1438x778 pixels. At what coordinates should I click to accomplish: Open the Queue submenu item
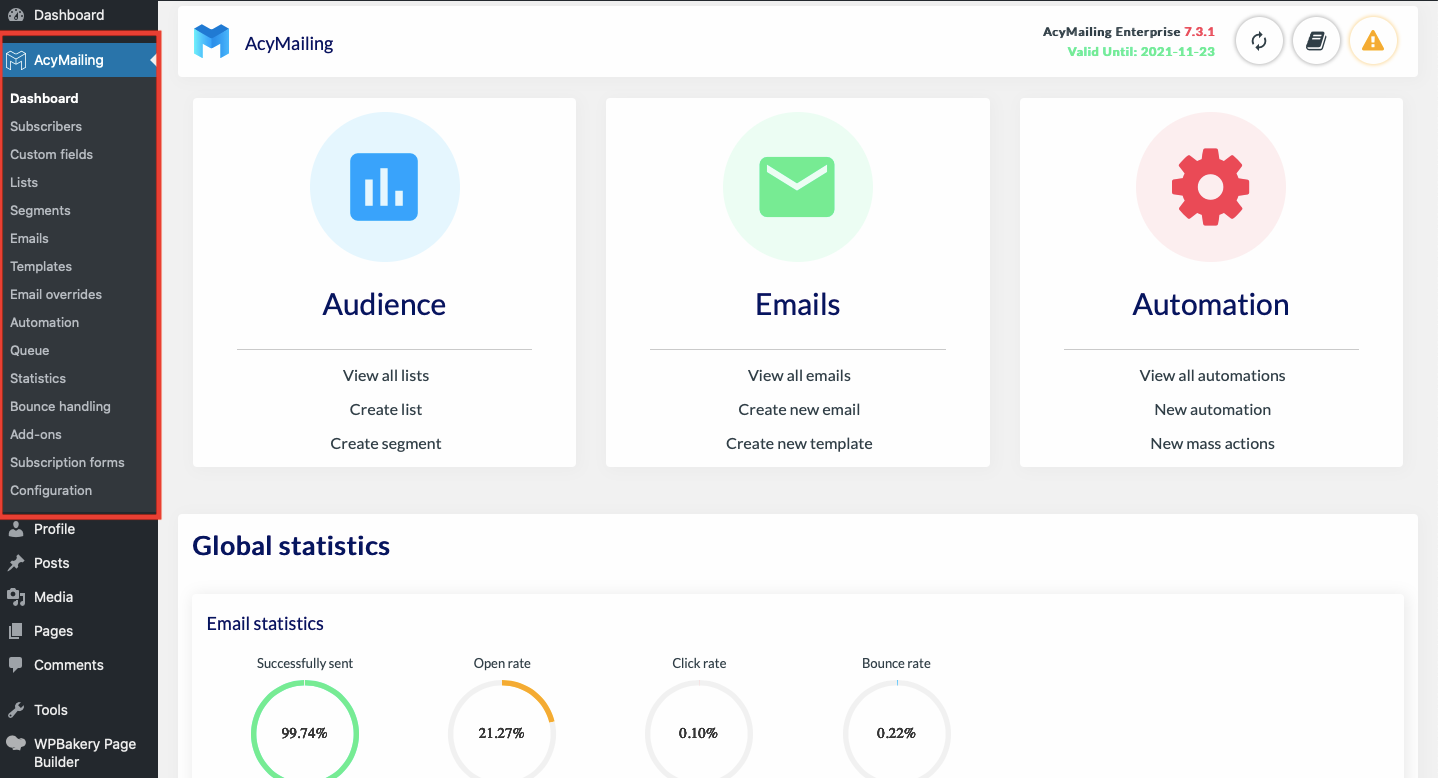point(29,350)
